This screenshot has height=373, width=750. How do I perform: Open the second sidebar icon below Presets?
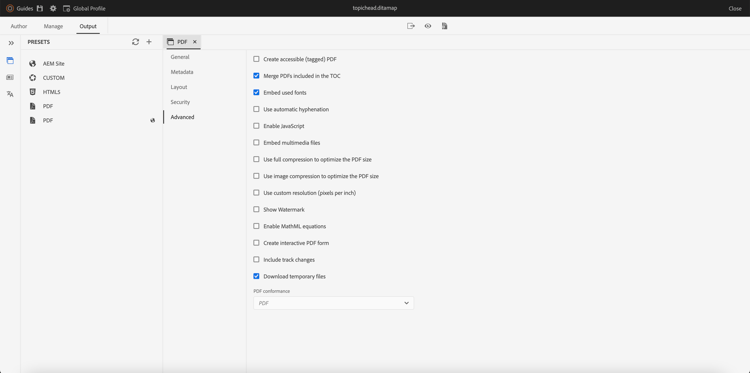point(10,77)
